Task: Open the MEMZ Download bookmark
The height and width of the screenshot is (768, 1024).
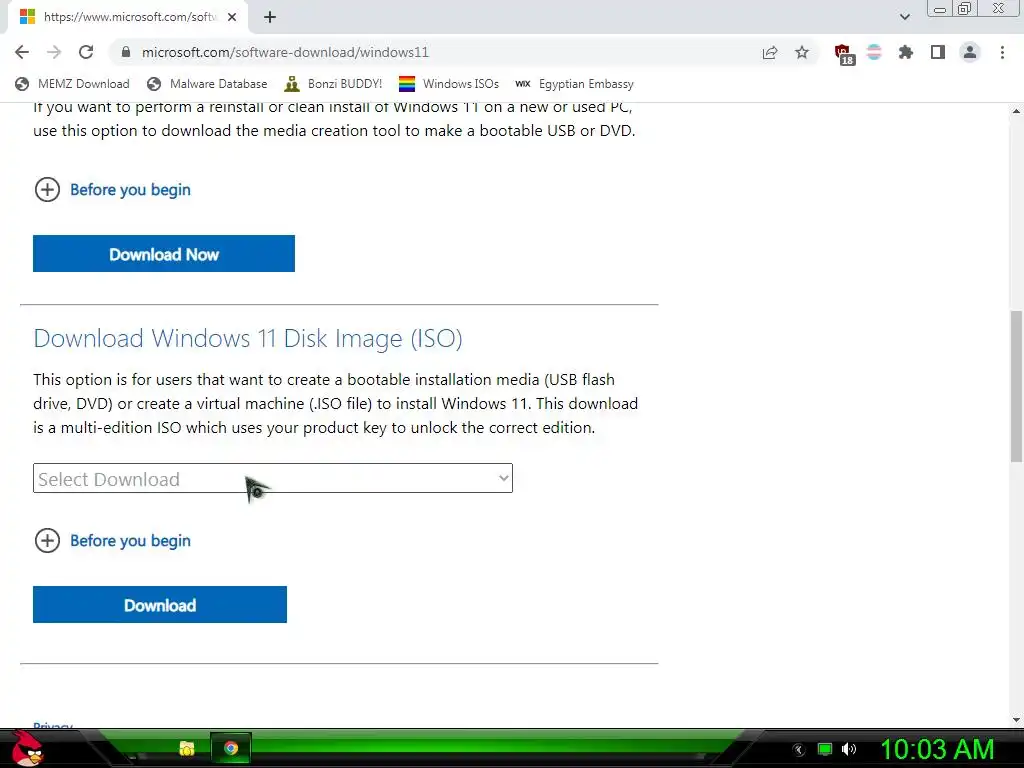Action: 72,84
